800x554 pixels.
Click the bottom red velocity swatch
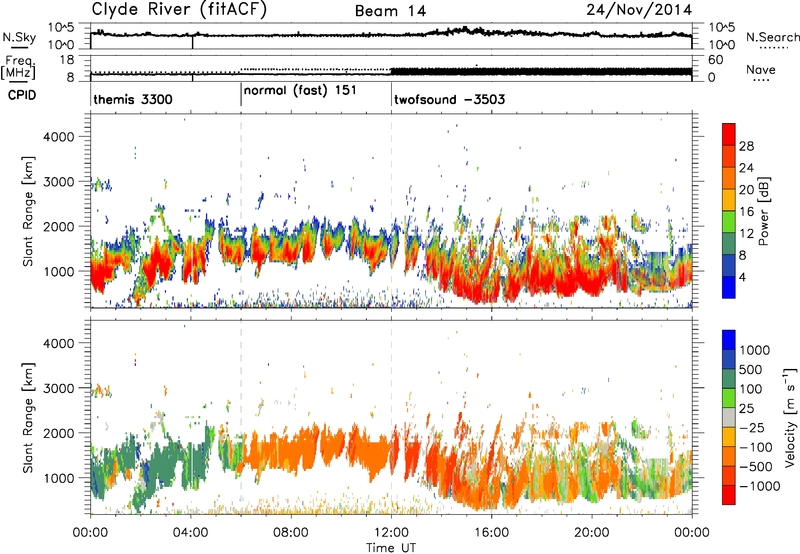click(729, 495)
